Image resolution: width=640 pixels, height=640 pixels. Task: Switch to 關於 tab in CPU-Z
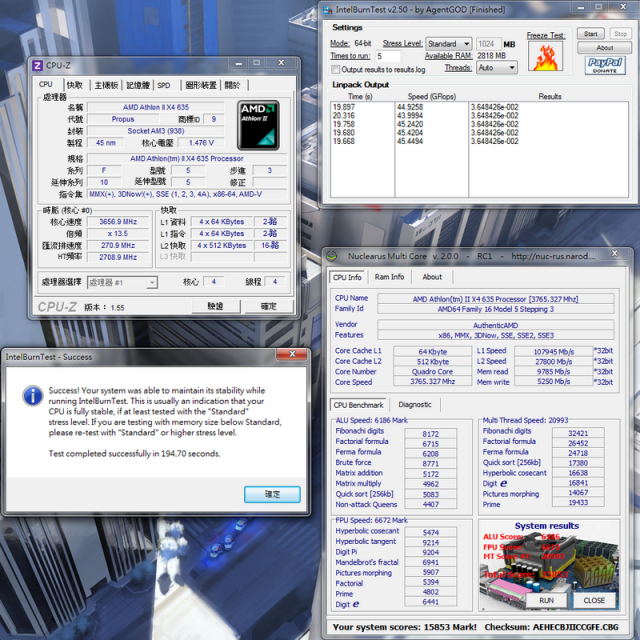point(233,85)
